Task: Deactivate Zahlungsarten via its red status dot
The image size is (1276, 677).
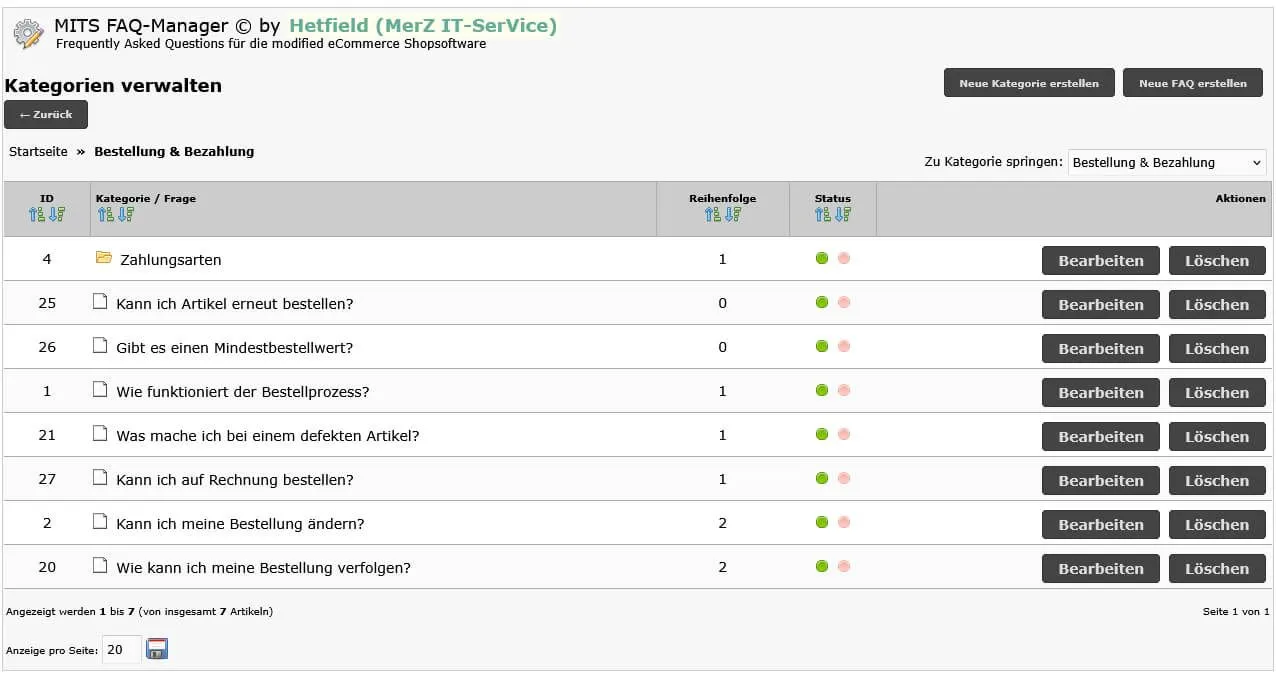Action: [x=844, y=259]
